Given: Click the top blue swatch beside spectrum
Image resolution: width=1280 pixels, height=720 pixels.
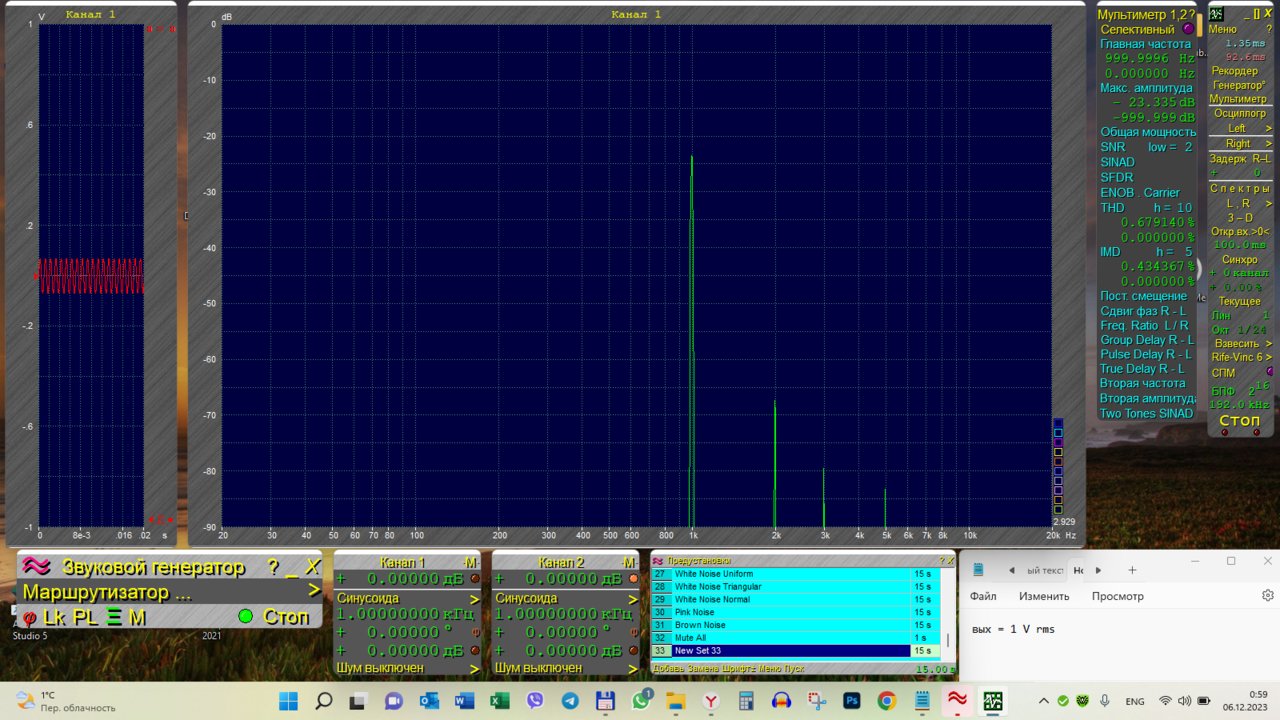Looking at the screenshot, I should click(1058, 422).
